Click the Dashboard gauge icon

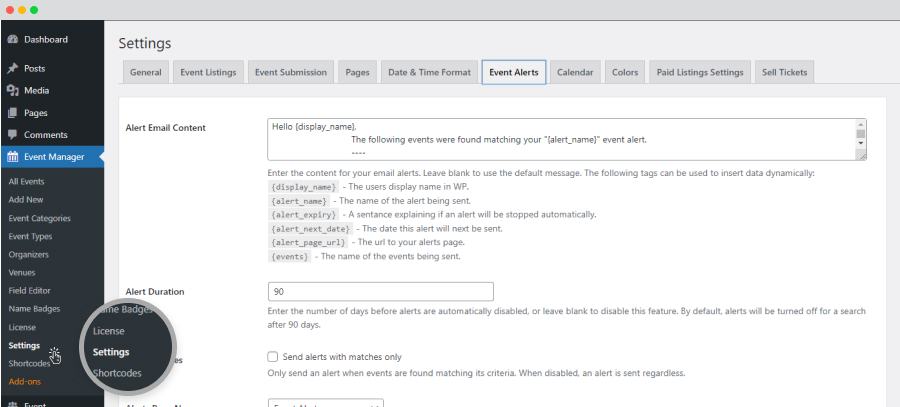pos(12,40)
